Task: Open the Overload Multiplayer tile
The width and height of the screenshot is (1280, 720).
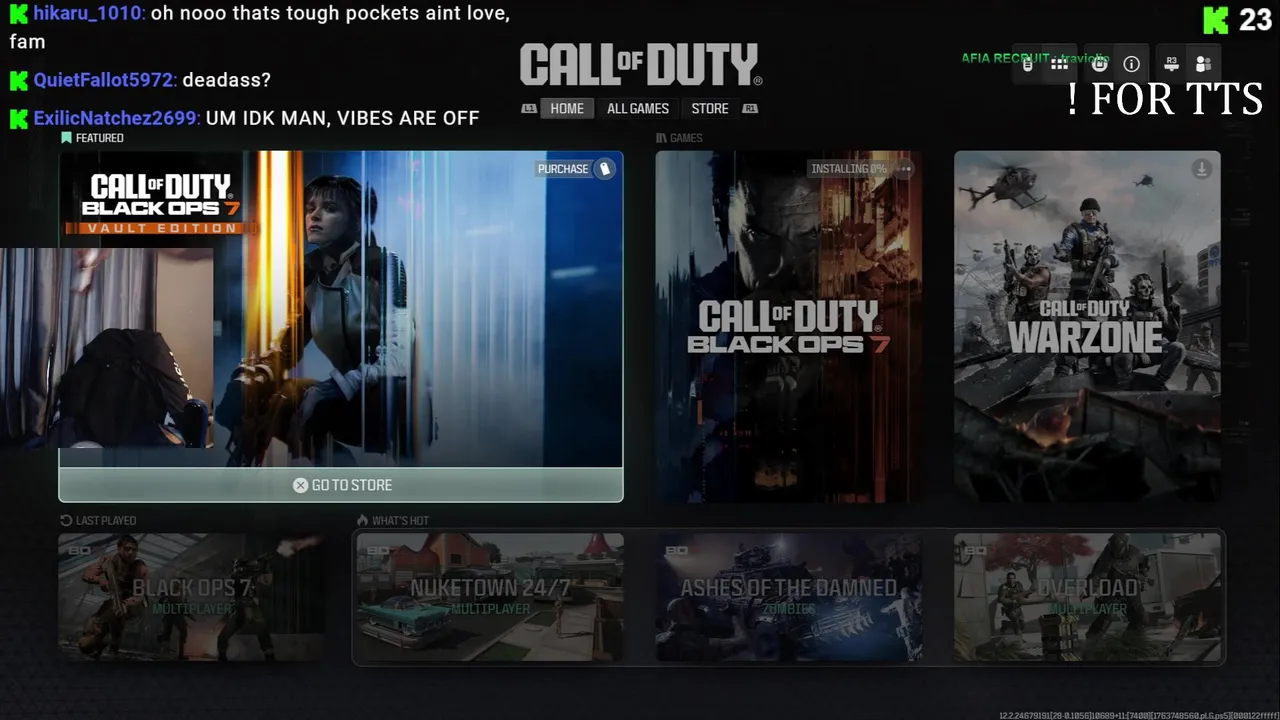Action: tap(1087, 597)
